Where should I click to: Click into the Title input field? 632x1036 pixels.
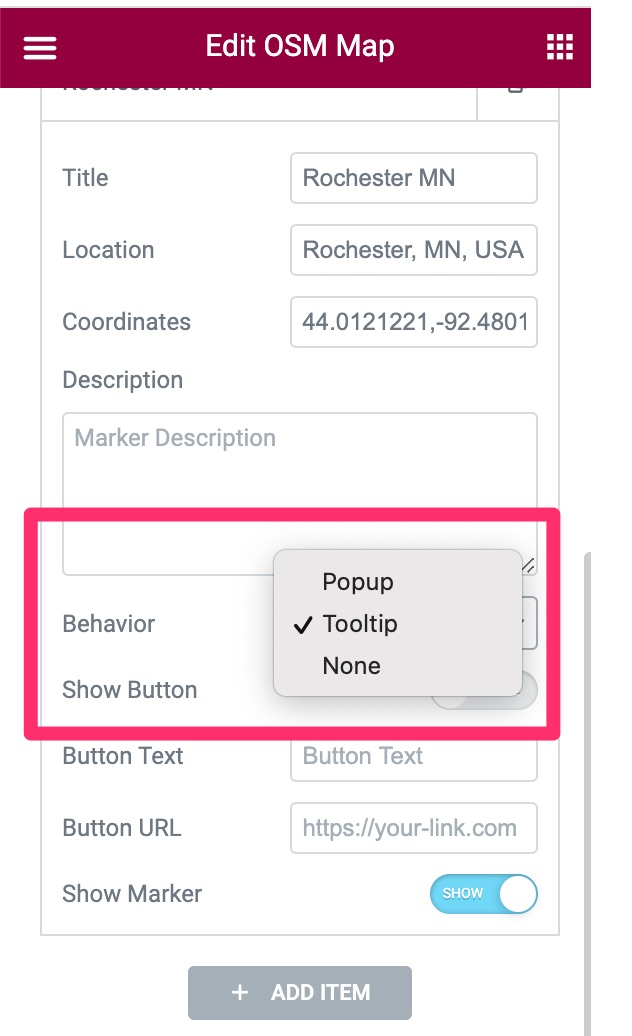(x=413, y=178)
